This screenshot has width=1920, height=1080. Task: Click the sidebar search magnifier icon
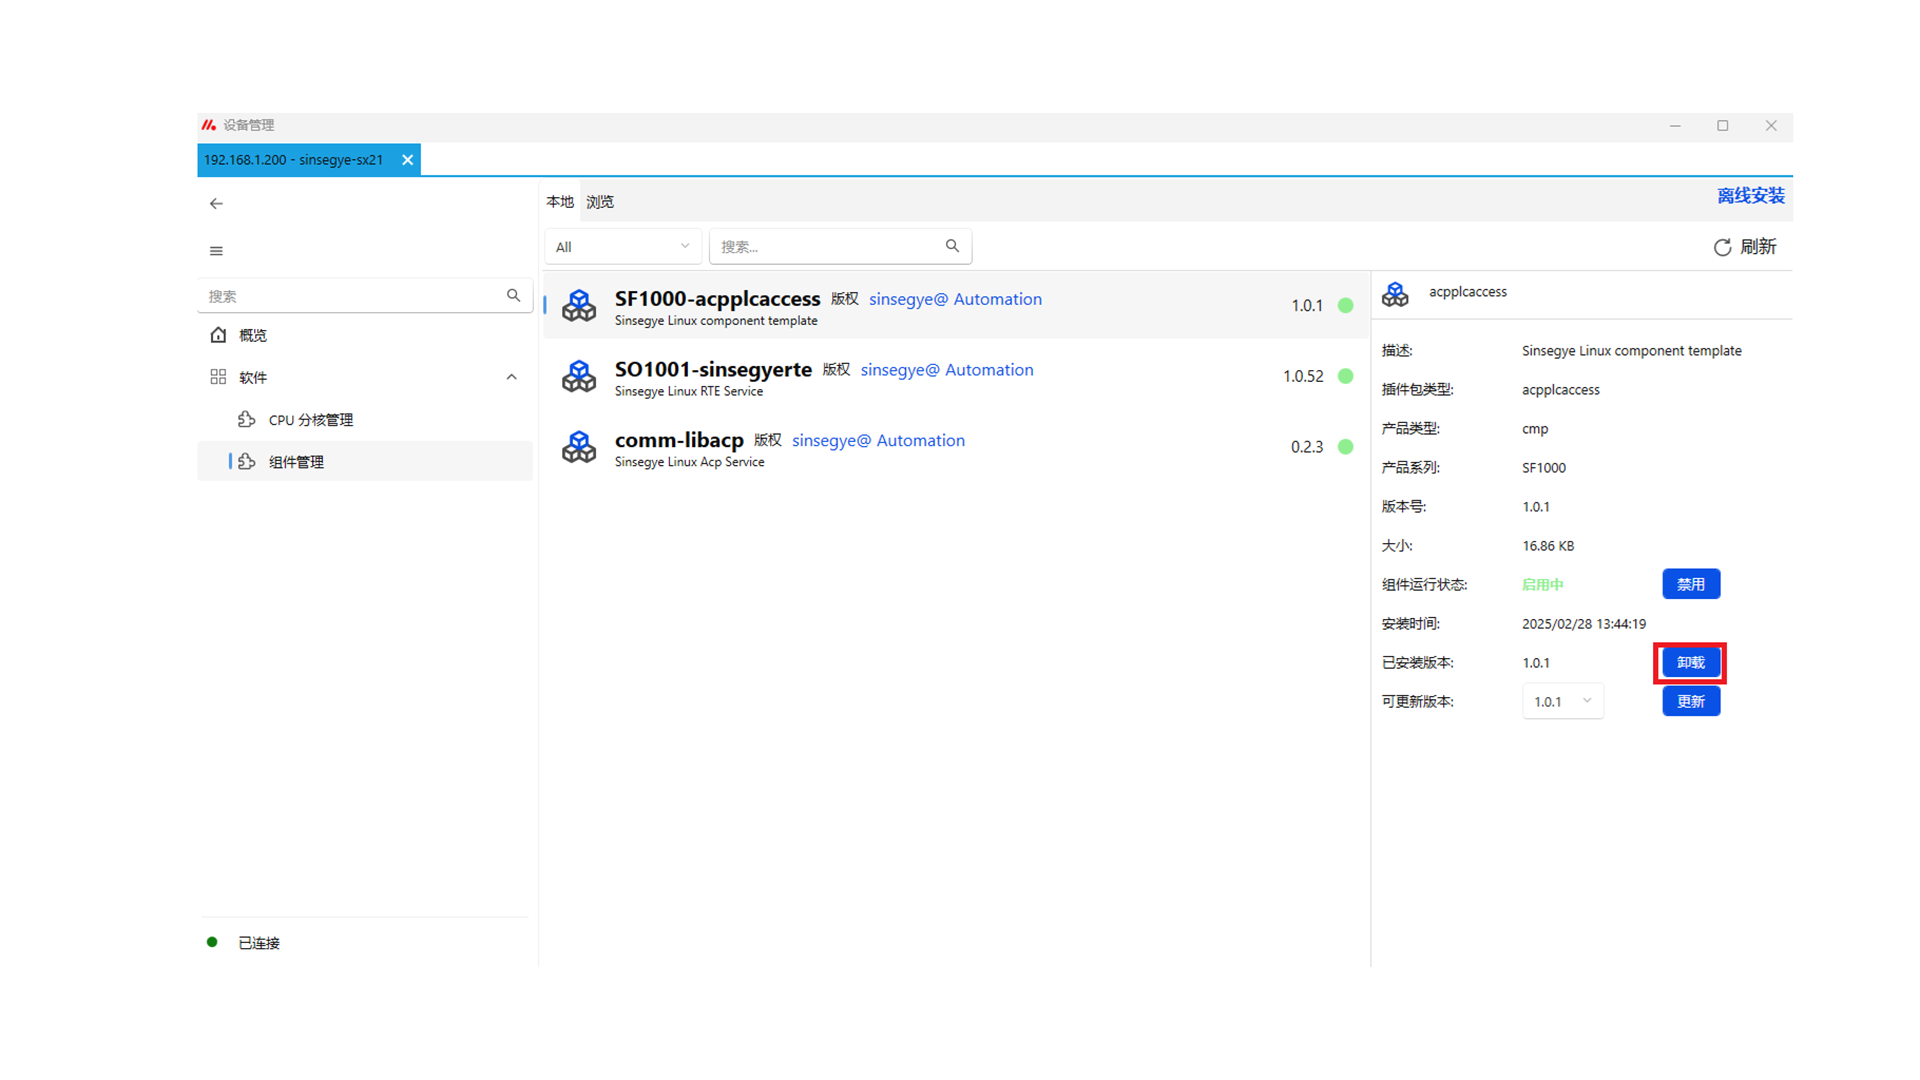tap(513, 295)
